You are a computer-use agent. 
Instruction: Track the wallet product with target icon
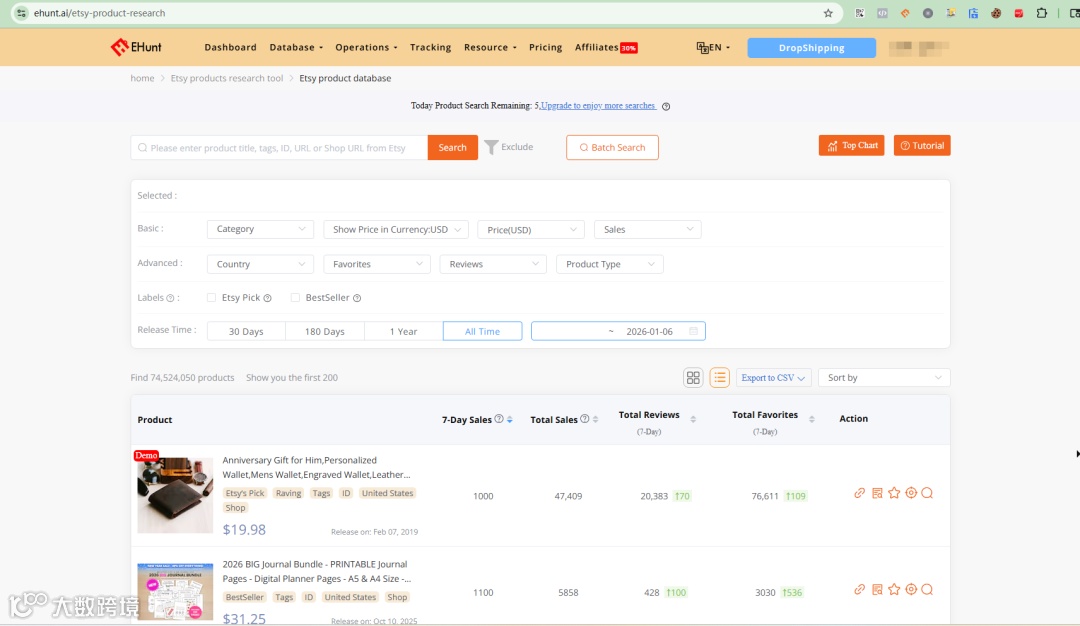pos(911,493)
